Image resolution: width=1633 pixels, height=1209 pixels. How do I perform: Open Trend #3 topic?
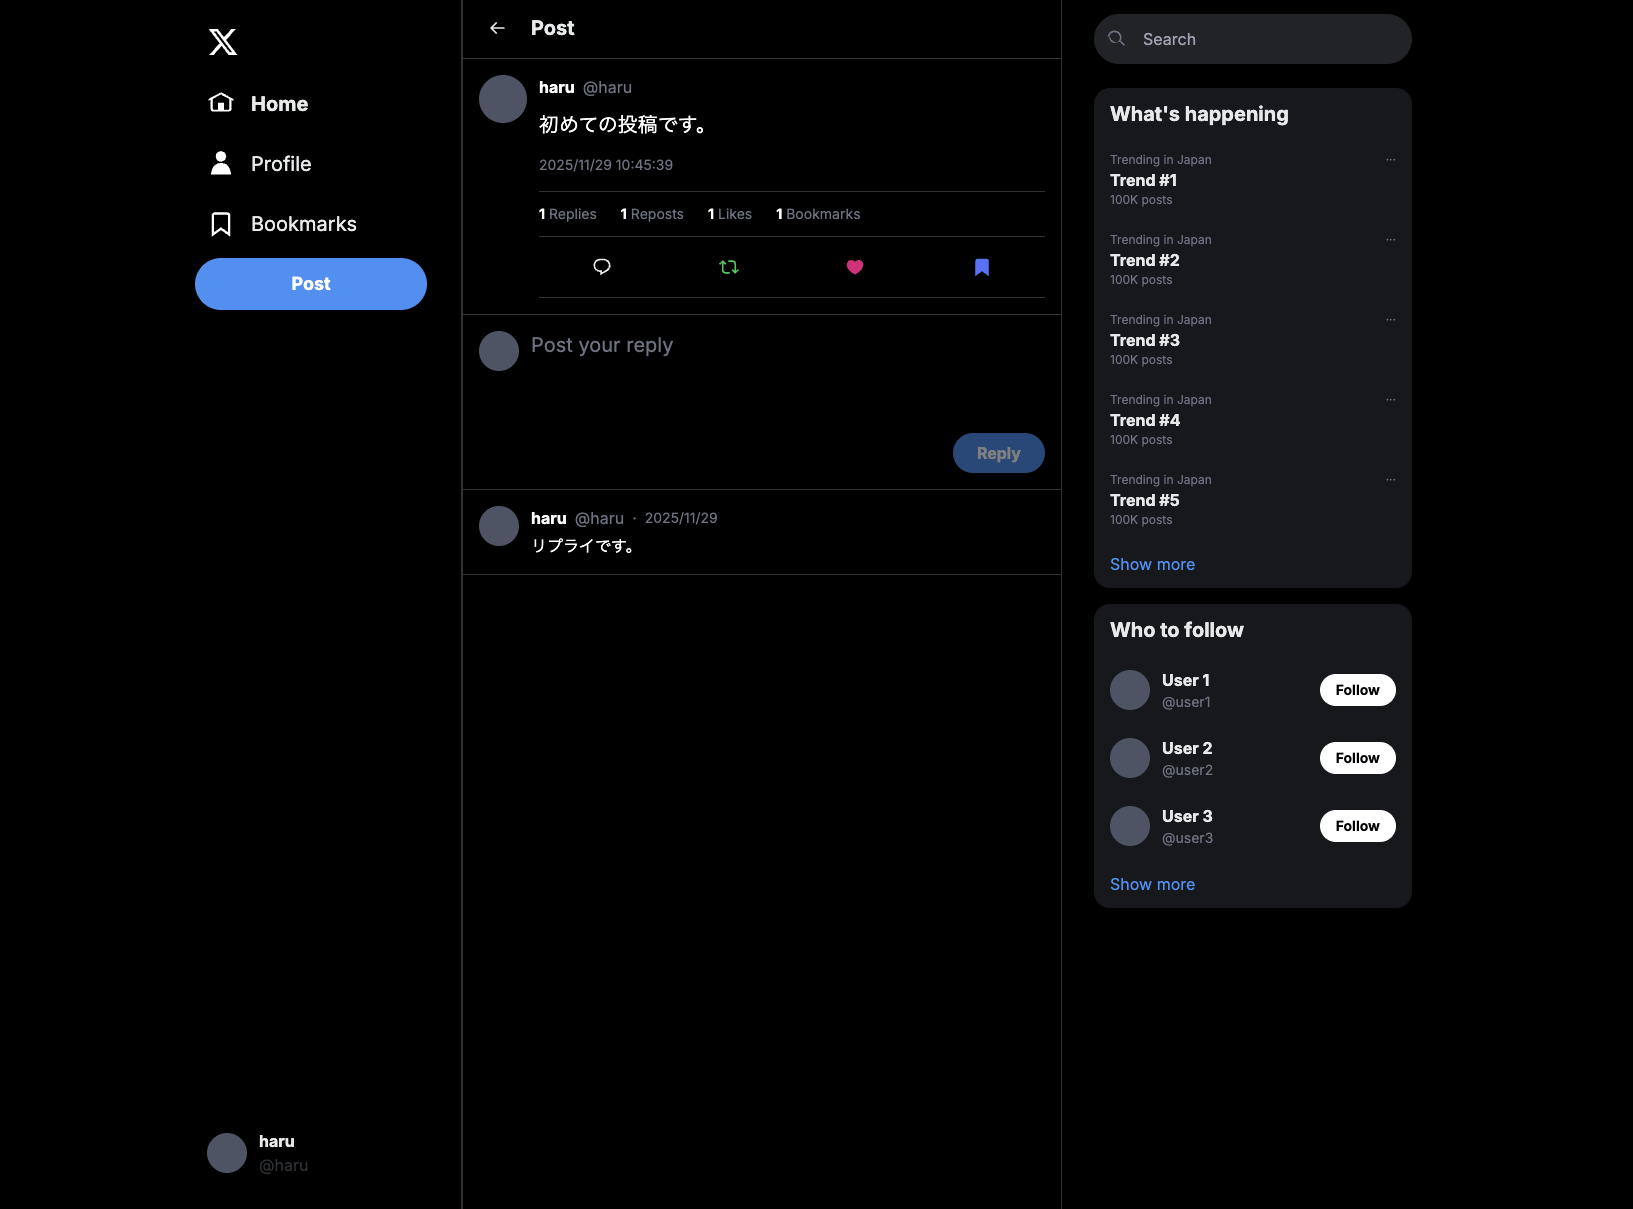tap(1145, 340)
